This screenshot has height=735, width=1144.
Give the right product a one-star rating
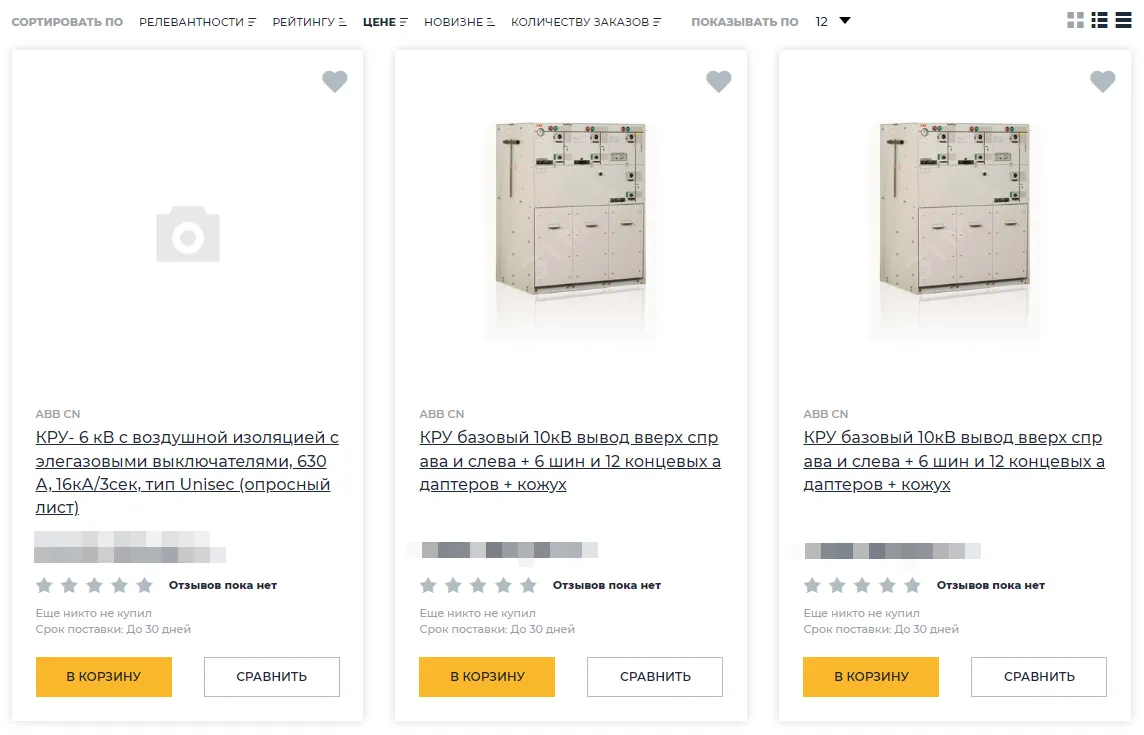tap(813, 585)
